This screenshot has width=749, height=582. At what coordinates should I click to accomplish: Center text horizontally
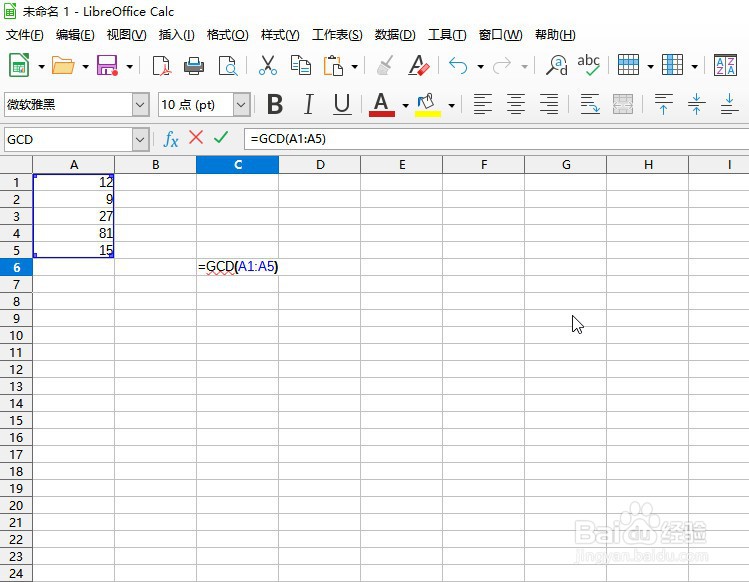pos(516,104)
